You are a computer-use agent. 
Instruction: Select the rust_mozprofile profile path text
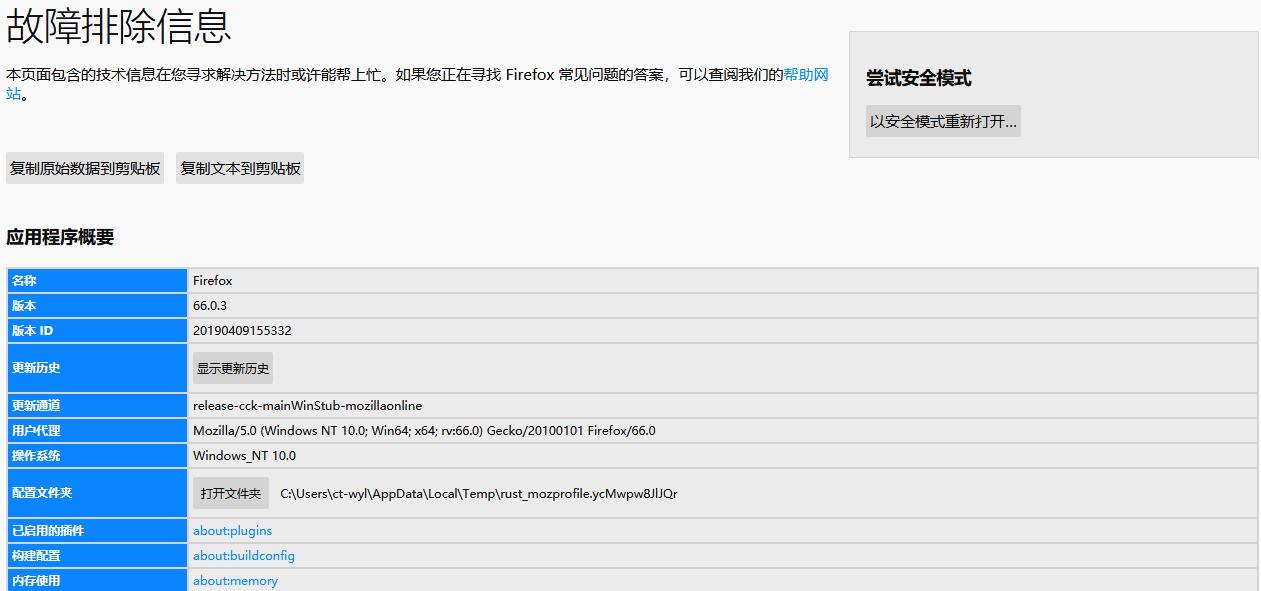pyautogui.click(x=479, y=493)
